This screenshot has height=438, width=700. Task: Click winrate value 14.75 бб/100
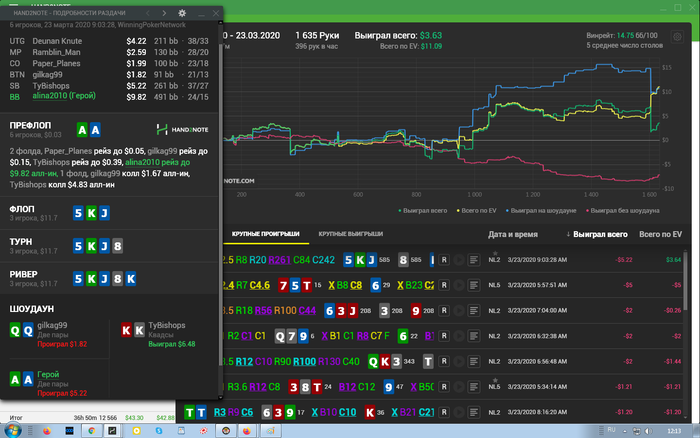coord(637,35)
